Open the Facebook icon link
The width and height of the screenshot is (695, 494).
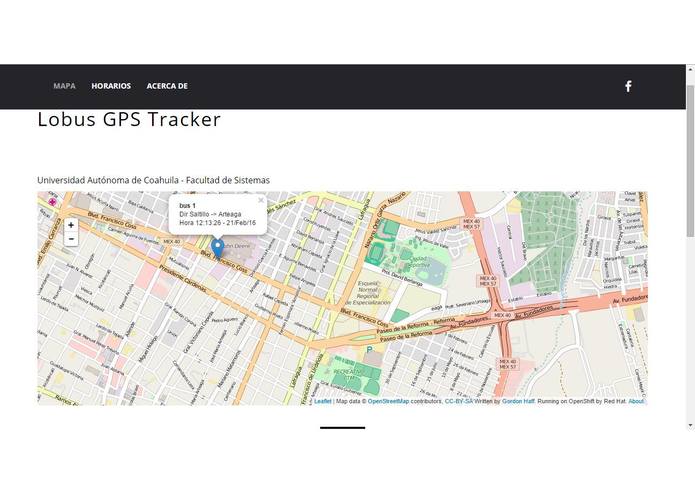(628, 86)
